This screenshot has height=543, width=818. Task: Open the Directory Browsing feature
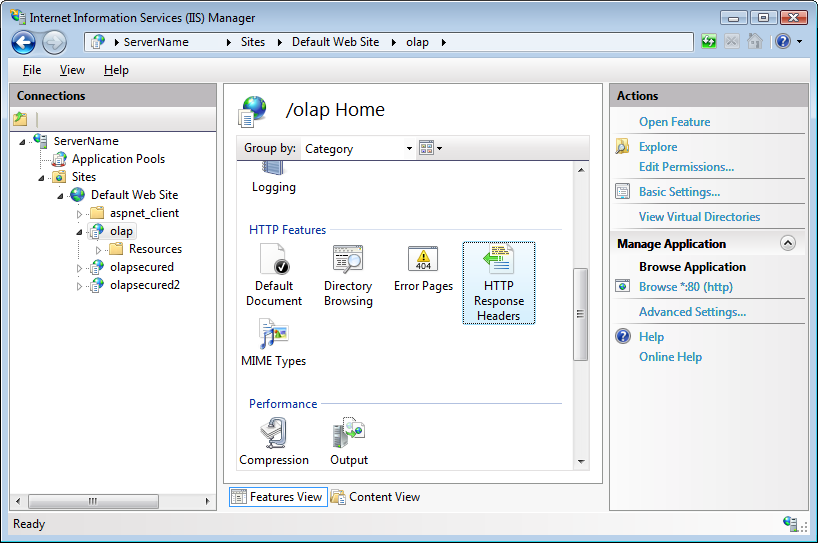348,262
